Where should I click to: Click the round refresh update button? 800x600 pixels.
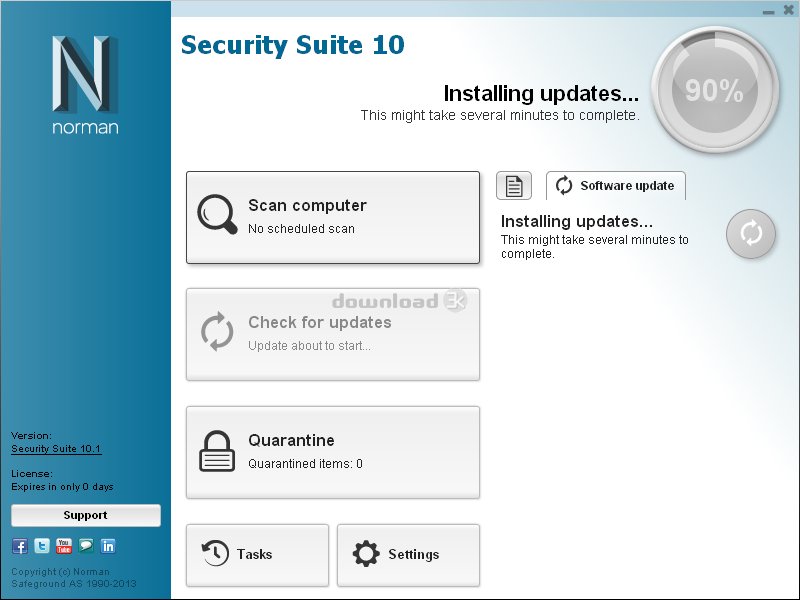[751, 234]
